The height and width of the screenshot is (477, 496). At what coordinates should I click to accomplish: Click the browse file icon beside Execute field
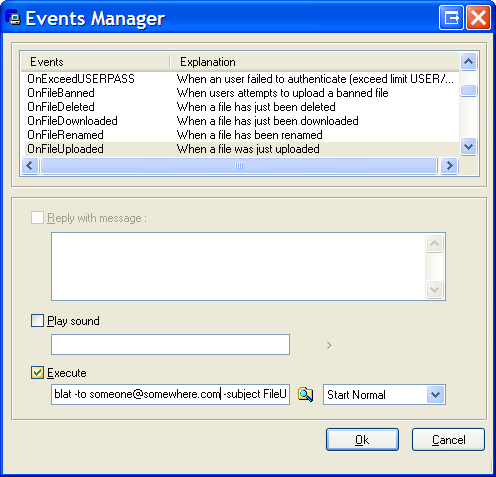point(305,395)
